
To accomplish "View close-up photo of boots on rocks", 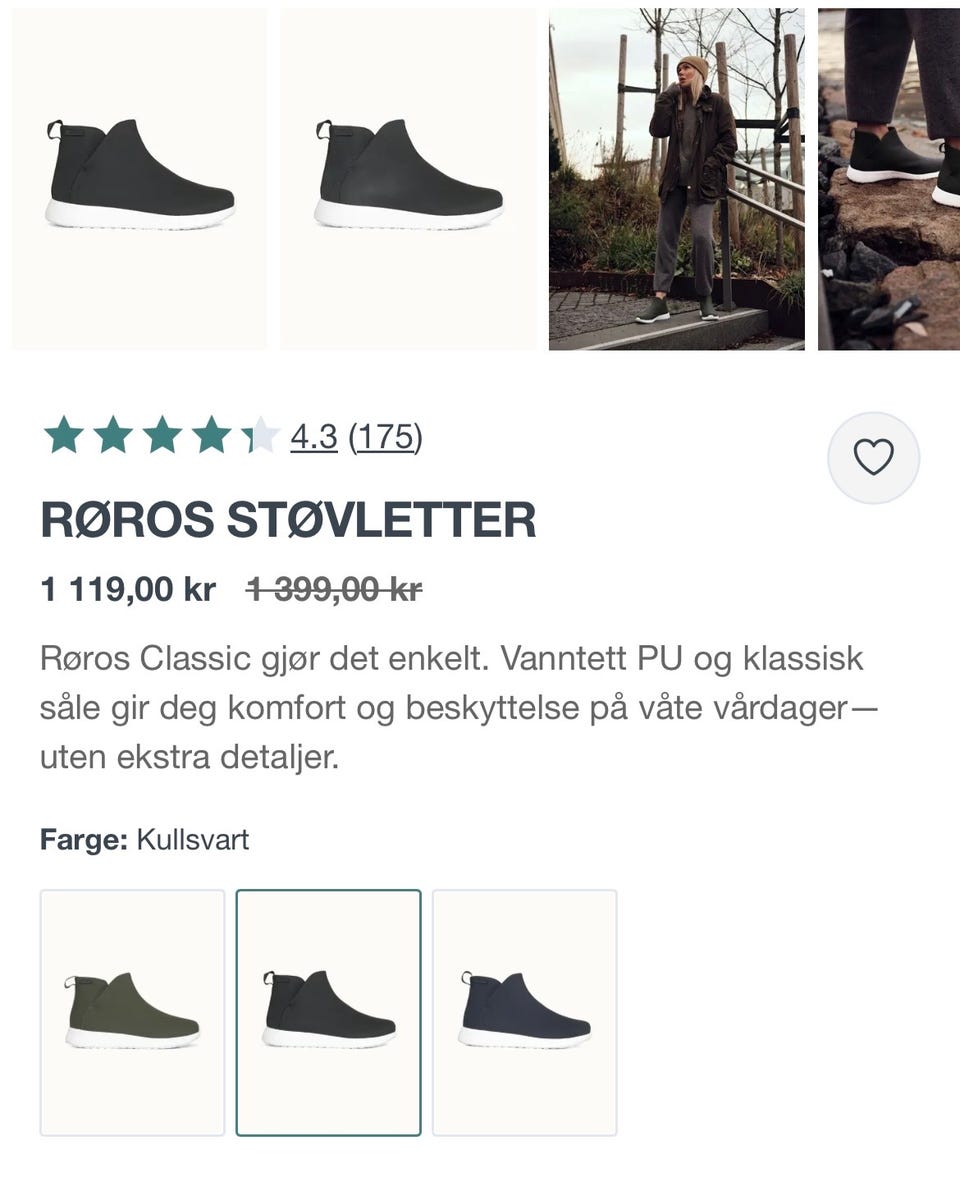I will pyautogui.click(x=889, y=179).
